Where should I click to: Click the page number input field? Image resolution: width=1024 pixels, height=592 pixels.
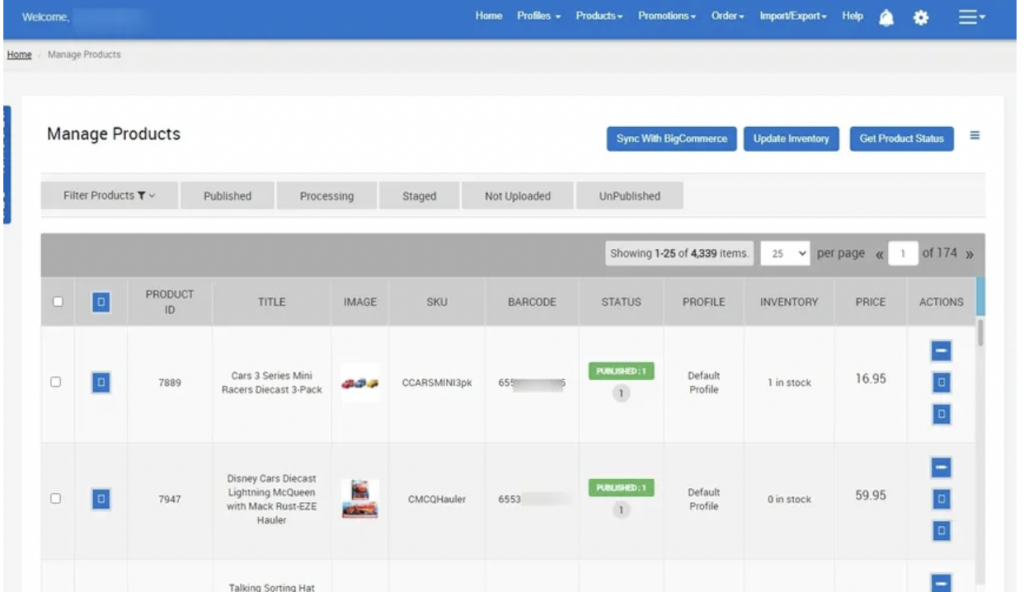click(x=903, y=253)
